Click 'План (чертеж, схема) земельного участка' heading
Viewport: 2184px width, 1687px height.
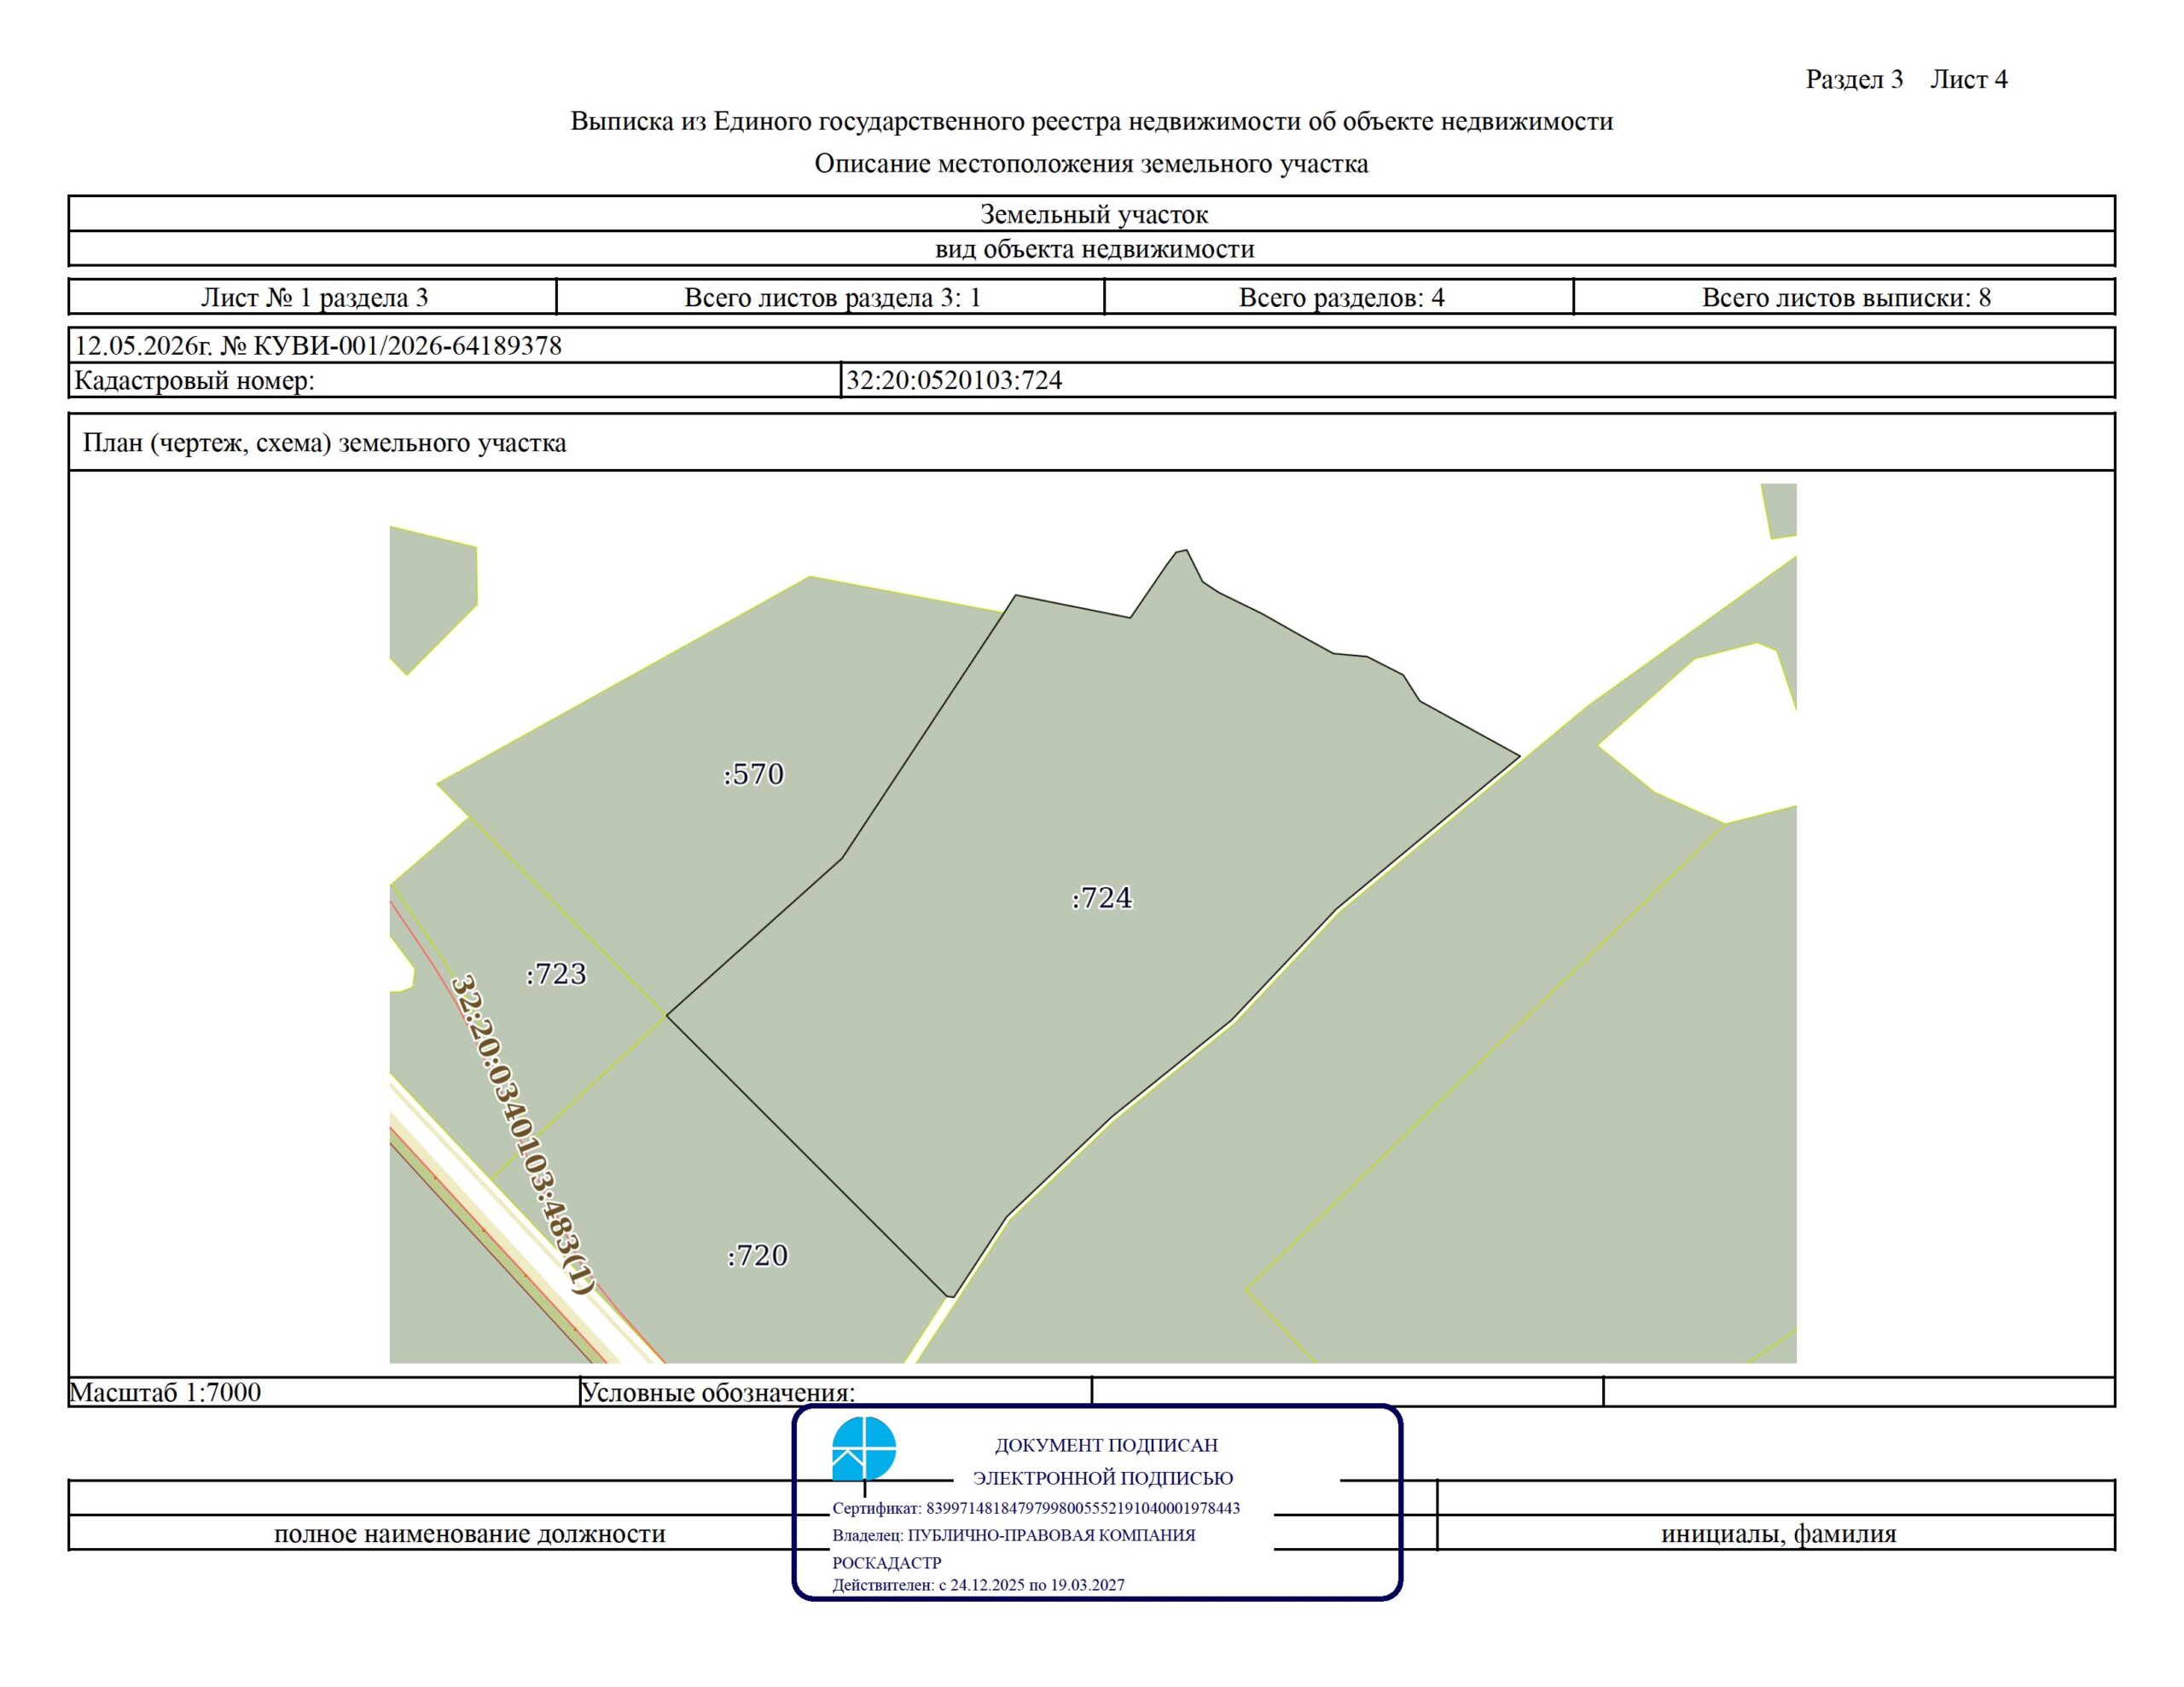324,443
